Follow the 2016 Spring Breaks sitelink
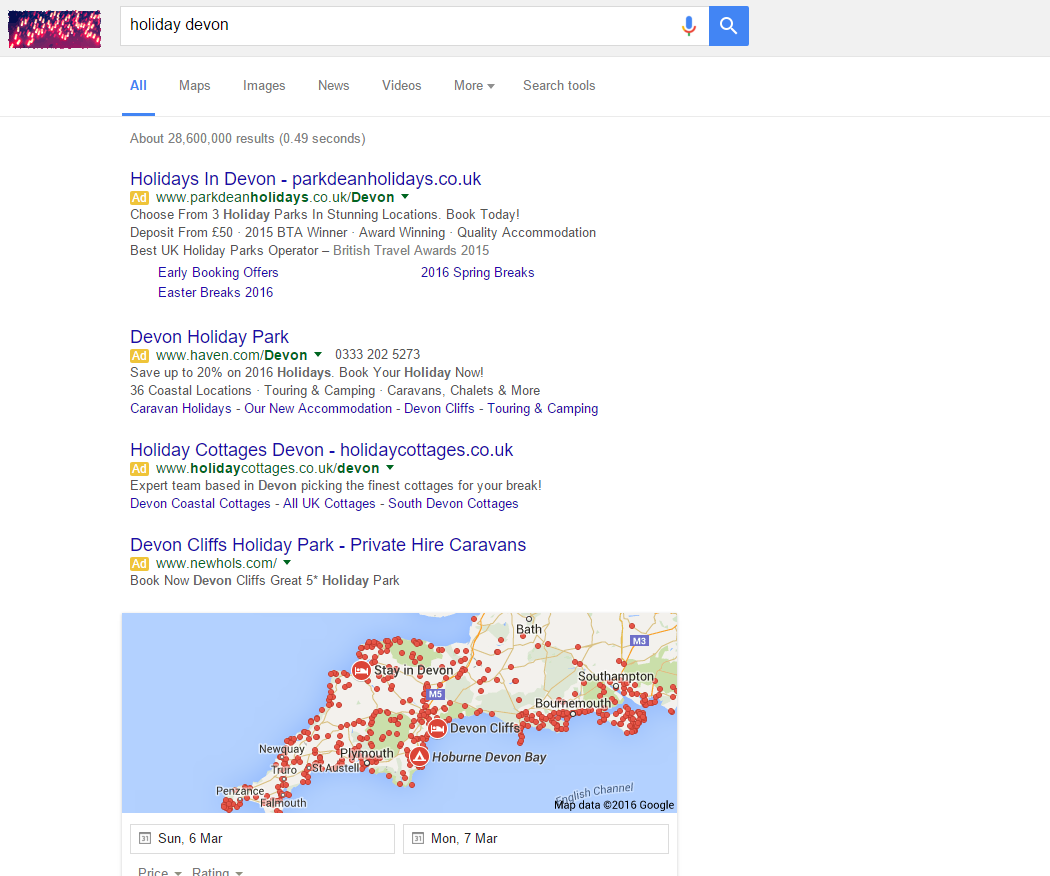The height and width of the screenshot is (876, 1050). coord(477,273)
